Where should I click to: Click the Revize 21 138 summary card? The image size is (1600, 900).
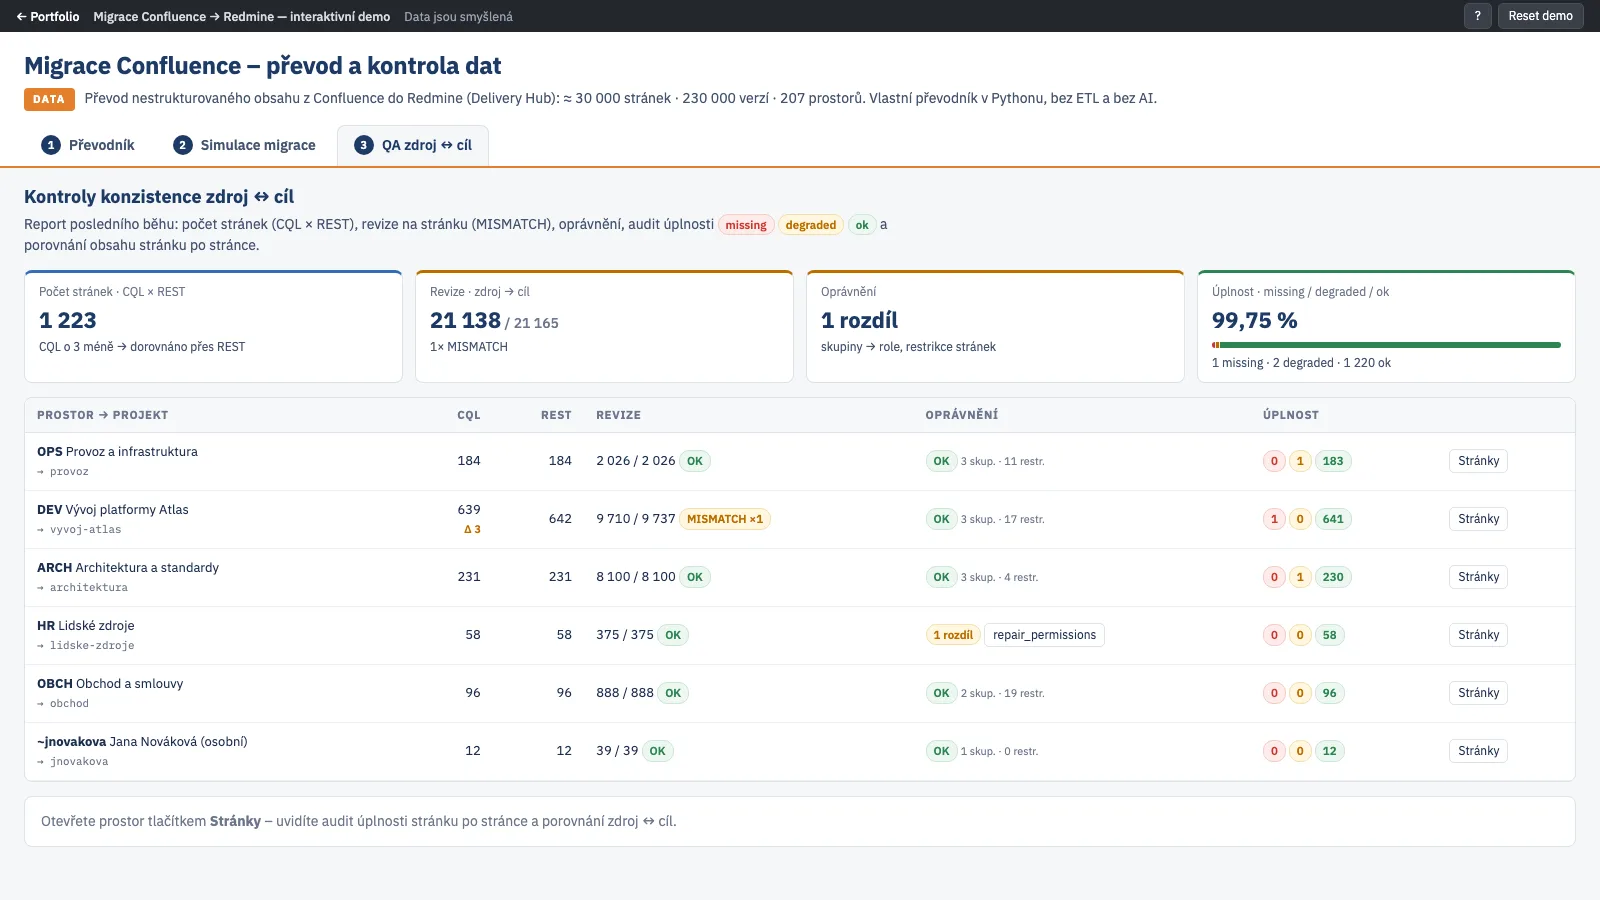point(604,326)
